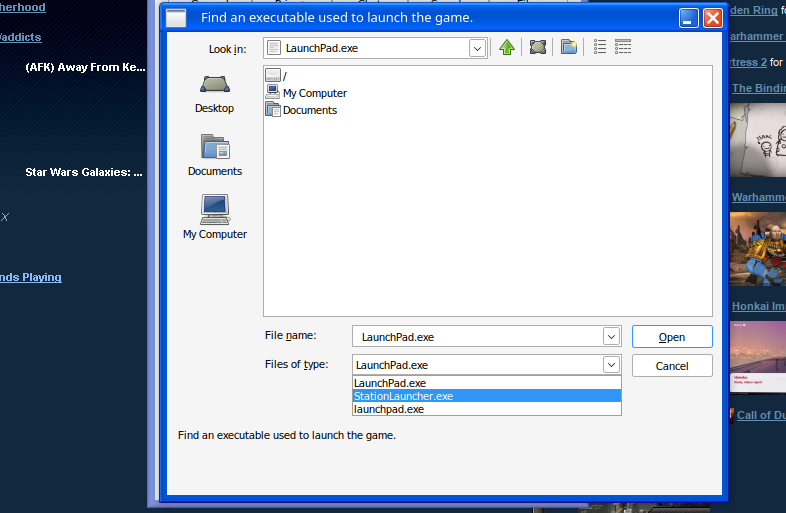This screenshot has width=786, height=513.
Task: Expand the File name dropdown arrow
Action: click(611, 336)
